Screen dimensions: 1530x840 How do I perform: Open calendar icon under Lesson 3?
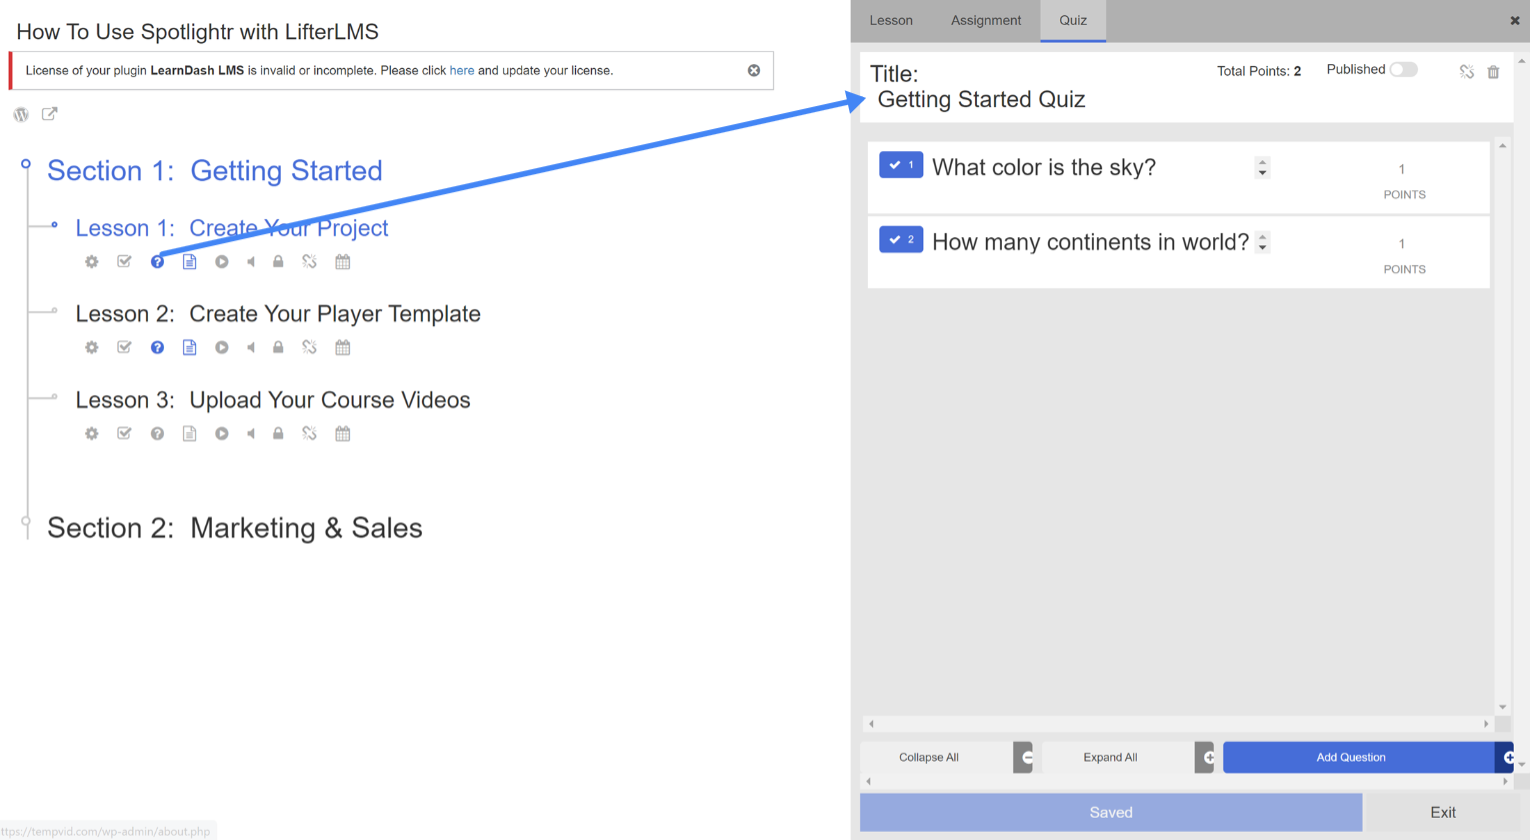[x=343, y=434]
